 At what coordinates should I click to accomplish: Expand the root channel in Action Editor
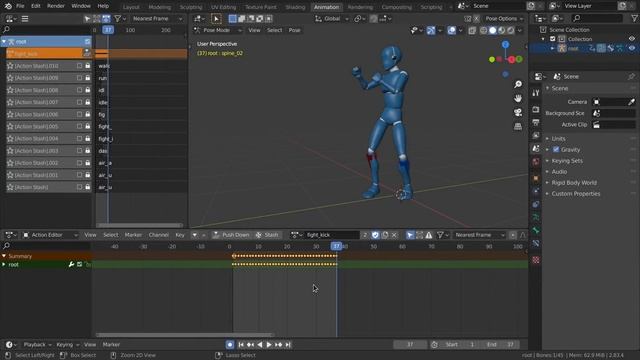[4, 264]
